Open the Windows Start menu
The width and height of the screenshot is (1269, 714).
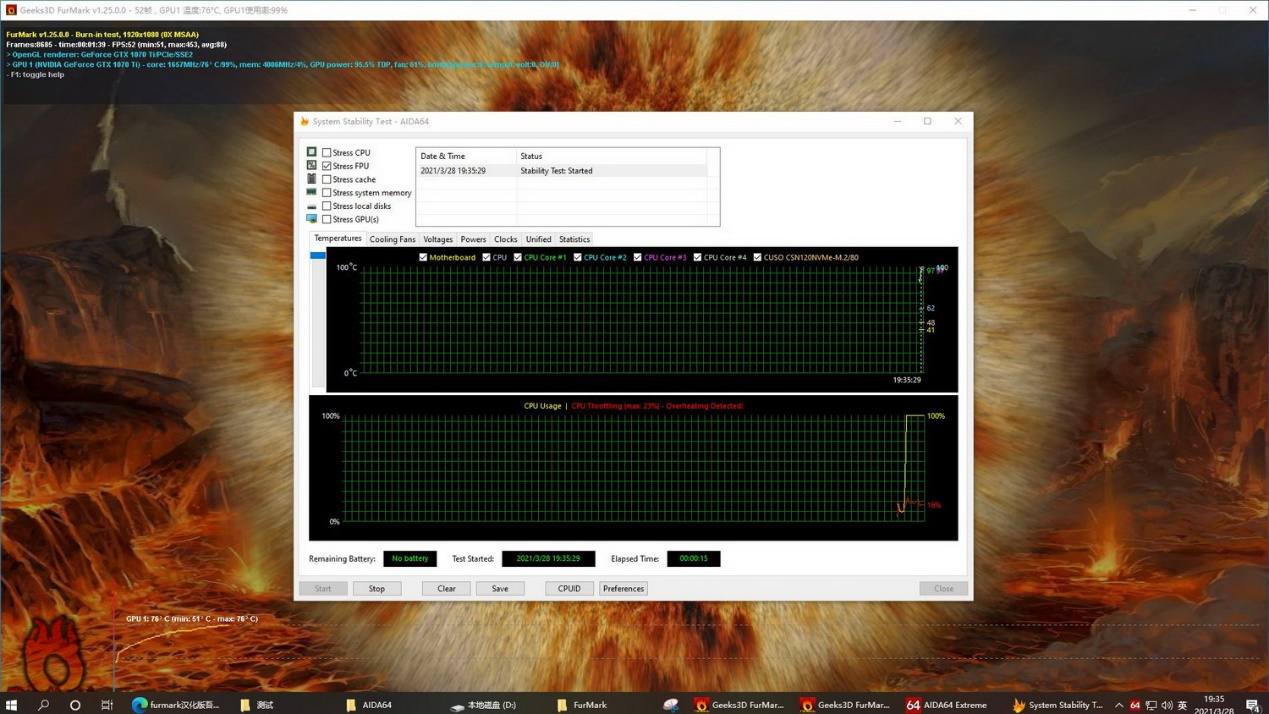(12, 705)
